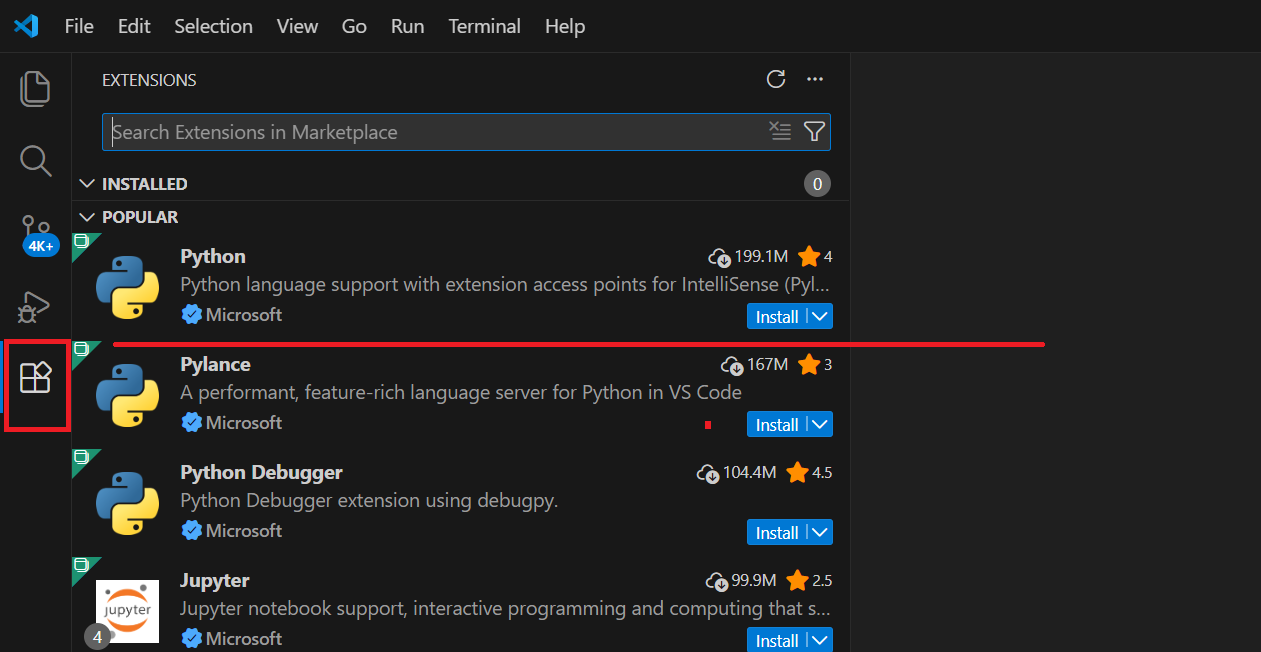Open Install dropdown arrow for Python
Image resolution: width=1261 pixels, height=652 pixels.
tap(820, 316)
